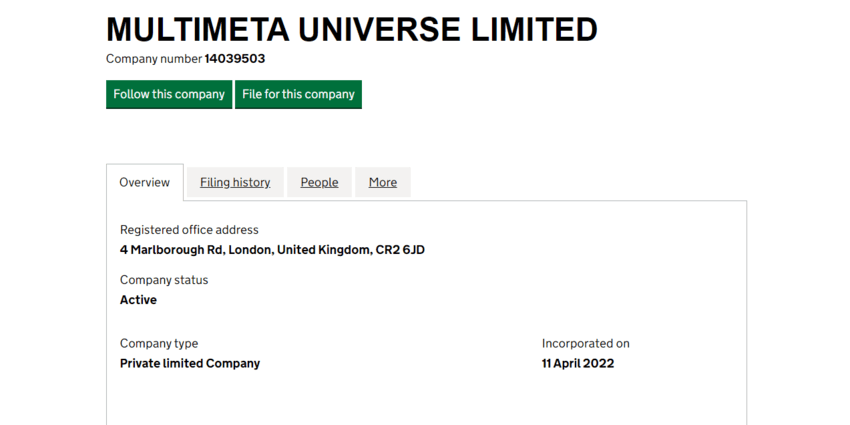This screenshot has height=425, width=850.
Task: Select the Overview tab
Action: [x=145, y=182]
